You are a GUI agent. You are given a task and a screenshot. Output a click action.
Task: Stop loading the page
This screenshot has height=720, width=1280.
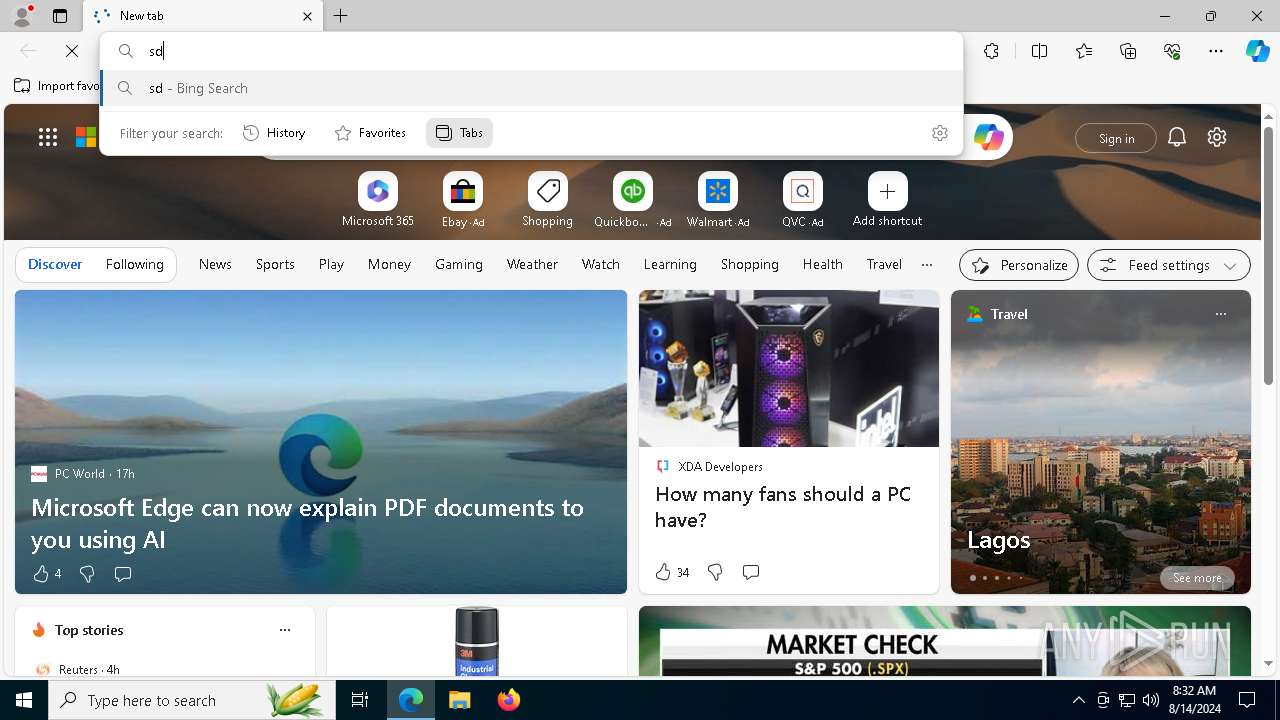coord(72,51)
